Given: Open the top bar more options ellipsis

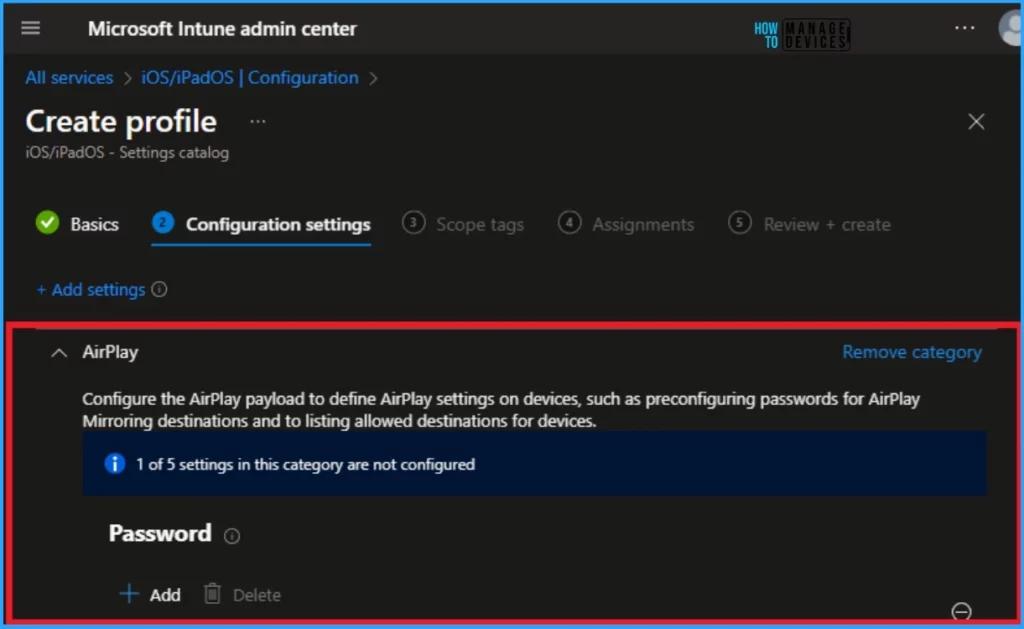Looking at the screenshot, I should [964, 28].
